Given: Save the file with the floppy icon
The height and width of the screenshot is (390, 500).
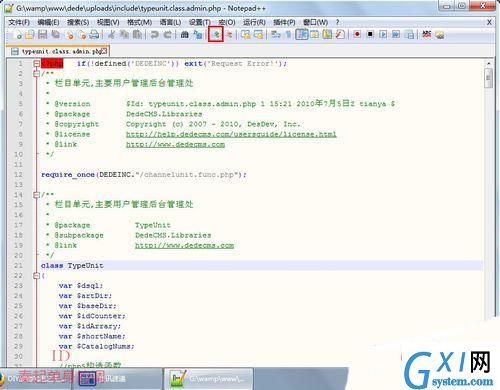Looking at the screenshot, I should 42,35.
